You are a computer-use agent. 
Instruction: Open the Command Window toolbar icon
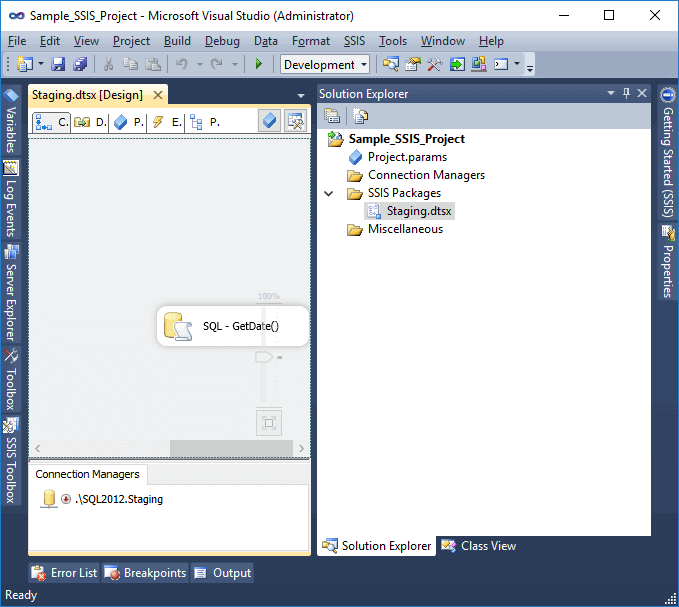501,65
